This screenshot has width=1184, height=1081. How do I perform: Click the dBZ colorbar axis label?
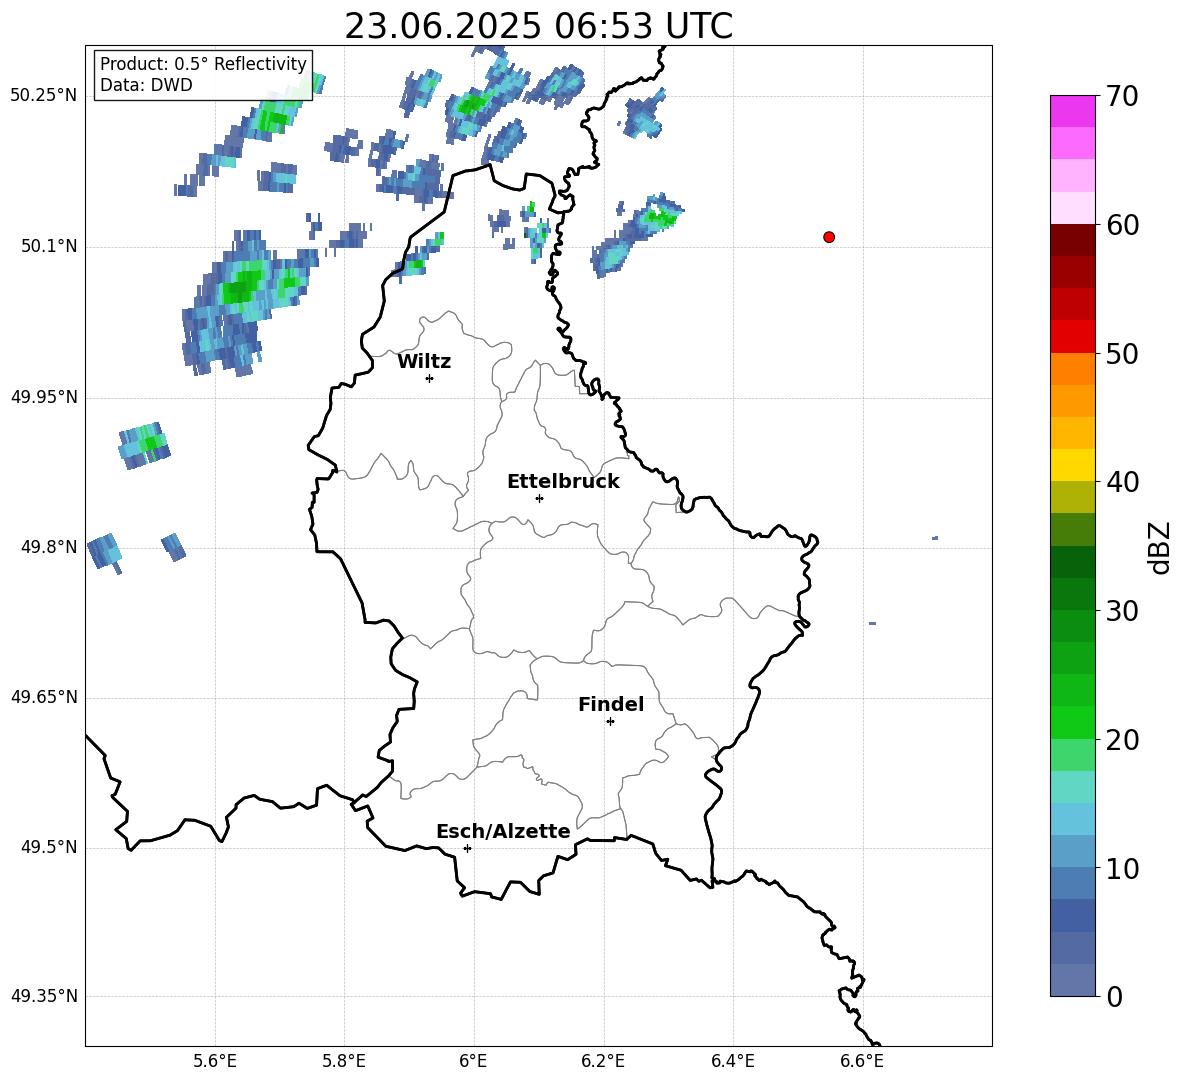[x=1161, y=547]
